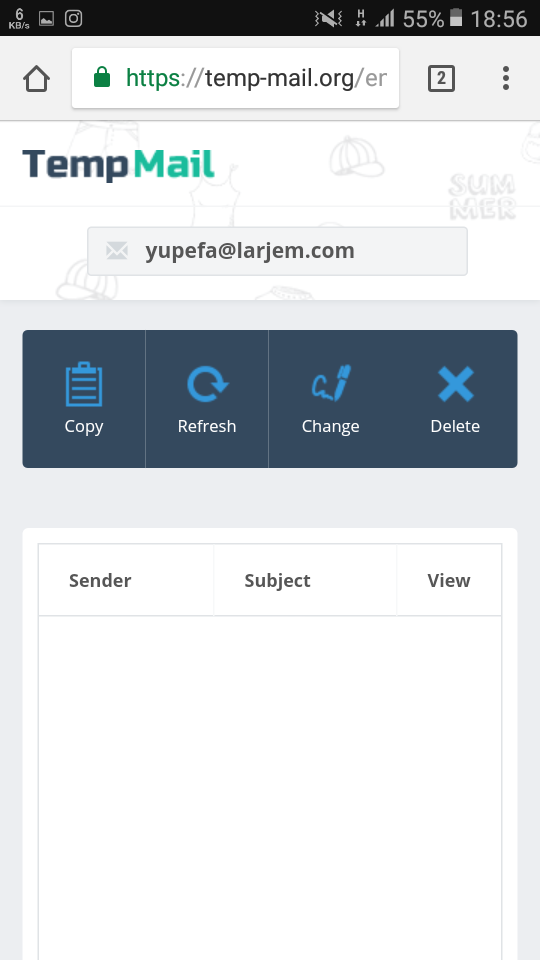540x960 pixels.
Task: Tap the battery indicator in status bar
Action: coord(456,18)
